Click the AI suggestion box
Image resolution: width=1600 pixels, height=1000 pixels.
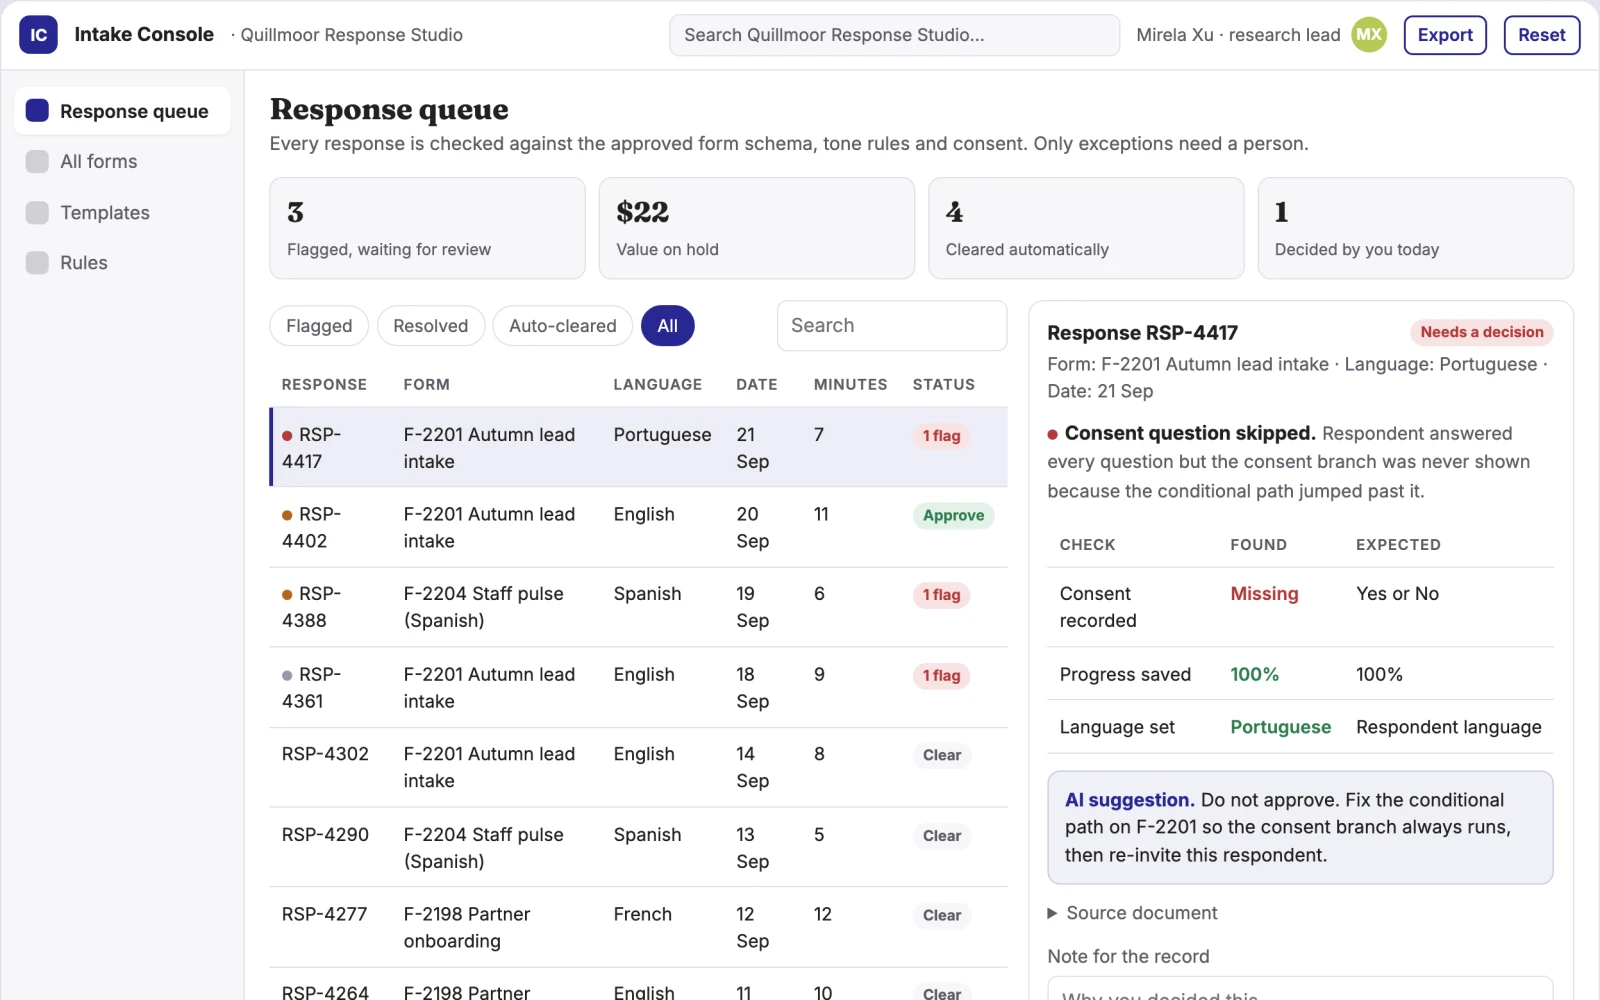point(1300,827)
